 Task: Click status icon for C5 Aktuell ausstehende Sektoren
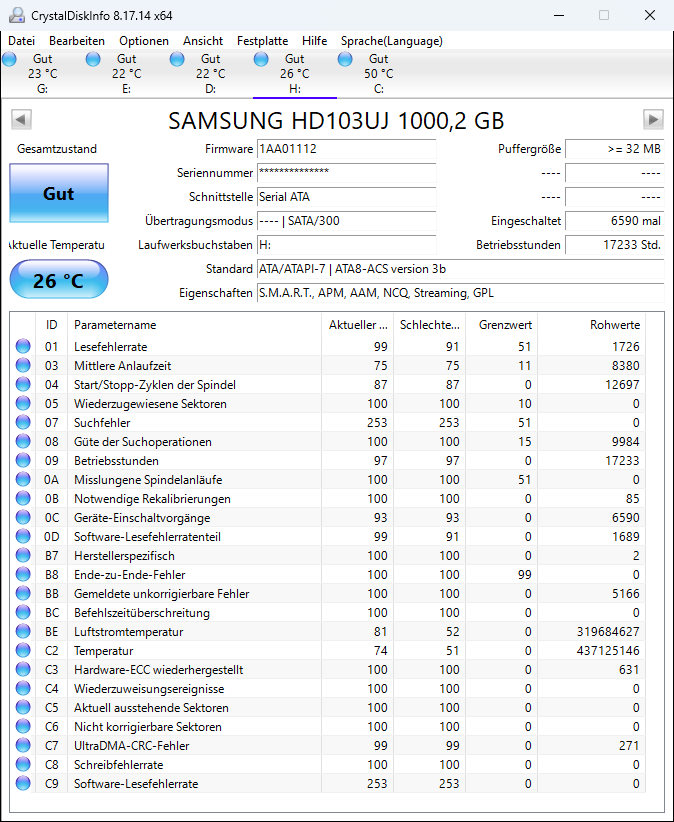tap(23, 708)
